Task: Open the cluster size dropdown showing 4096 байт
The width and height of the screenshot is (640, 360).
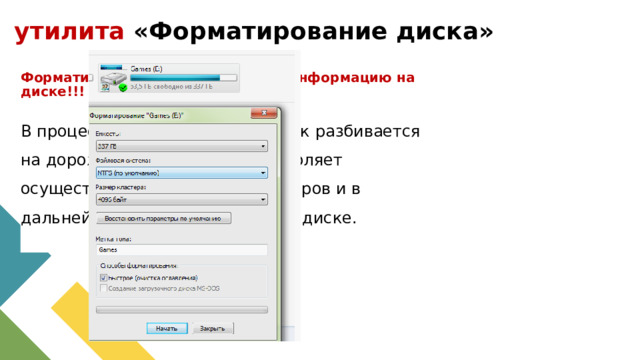Action: click(182, 200)
